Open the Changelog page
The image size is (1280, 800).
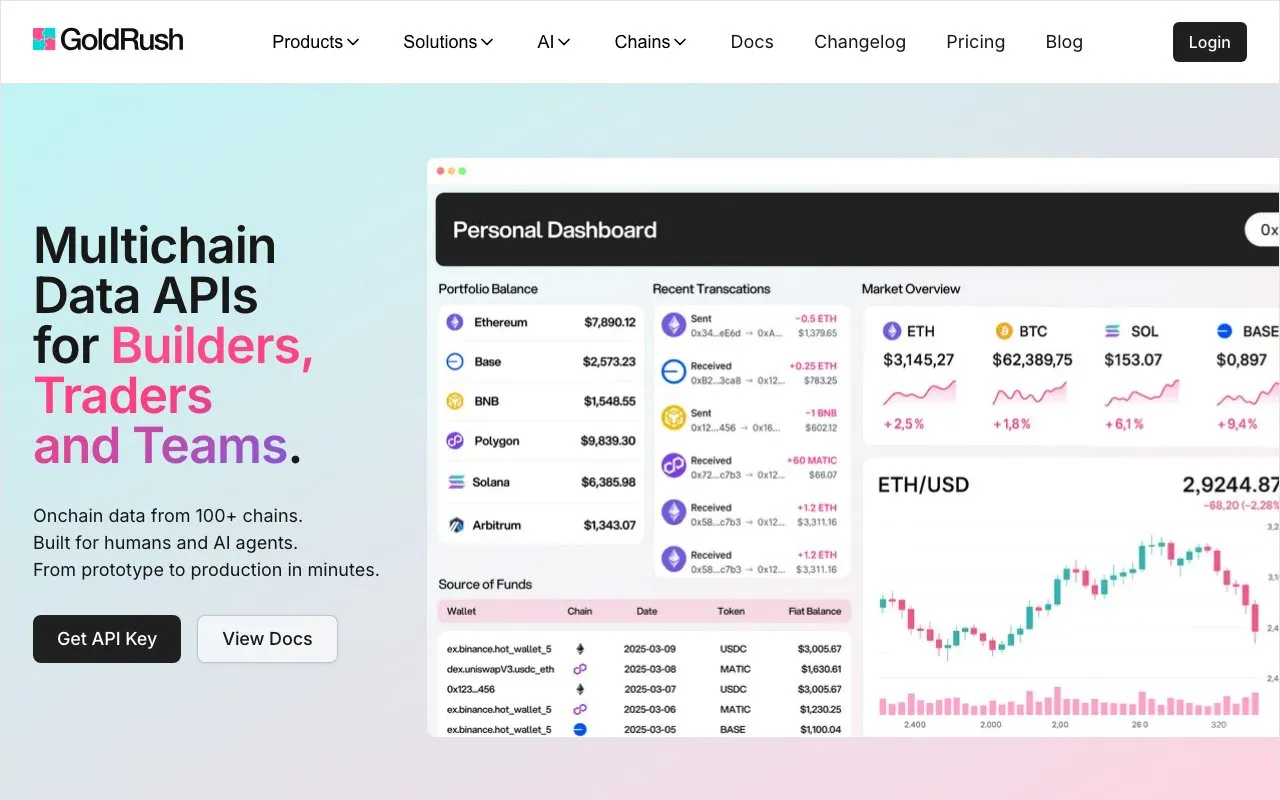[x=860, y=42]
